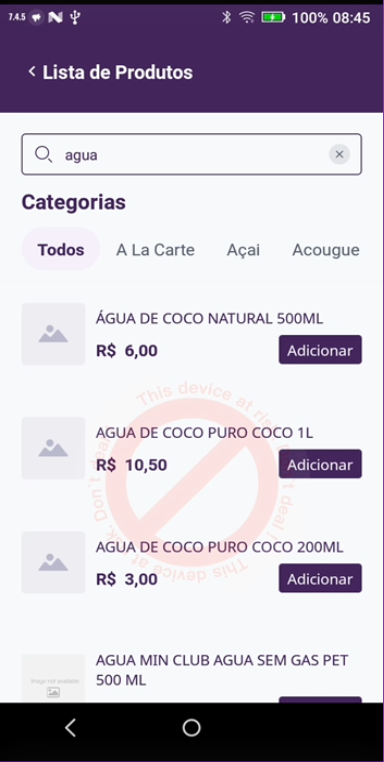This screenshot has height=762, width=384.
Task: Select the A La Carte category
Action: point(155,250)
